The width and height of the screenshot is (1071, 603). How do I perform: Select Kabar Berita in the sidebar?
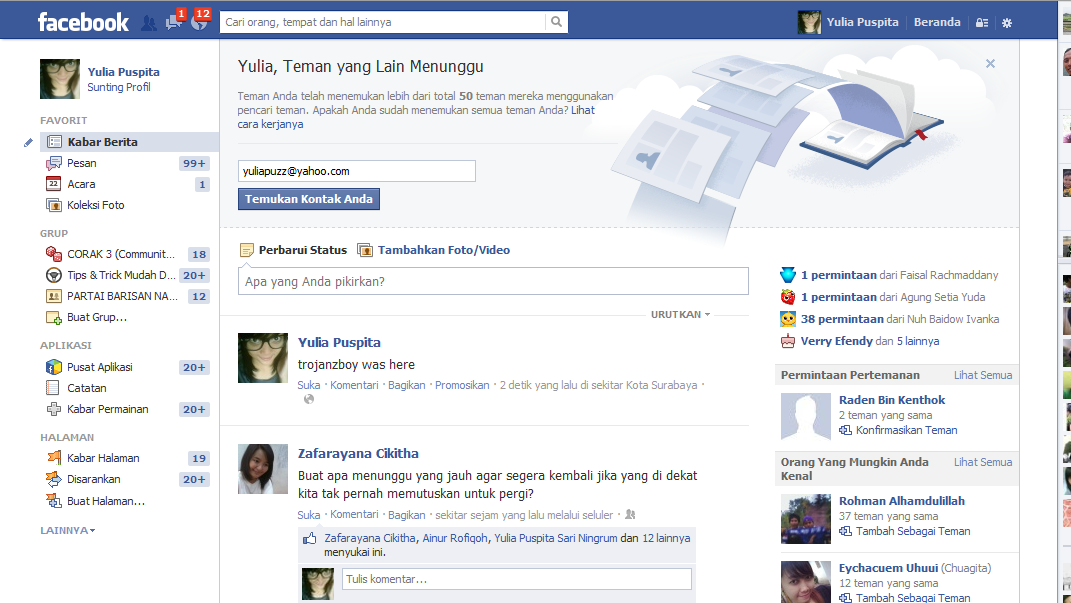coord(129,142)
